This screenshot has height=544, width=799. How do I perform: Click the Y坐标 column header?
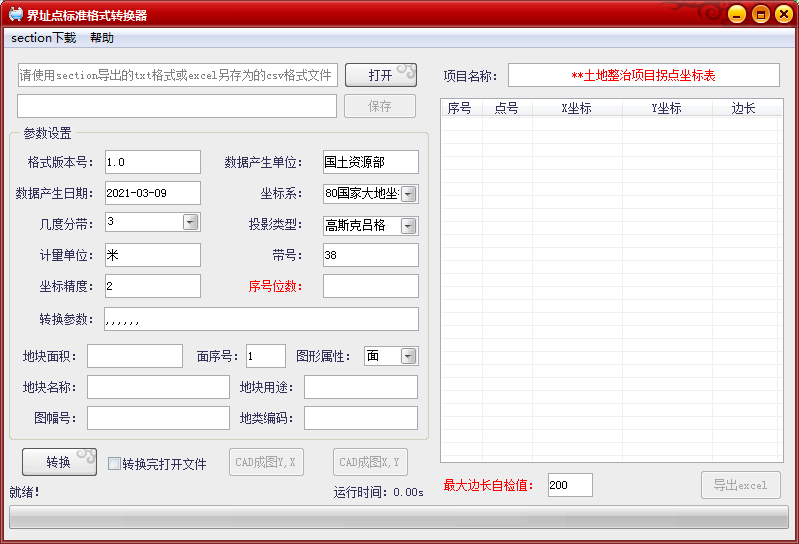pyautogui.click(x=667, y=108)
